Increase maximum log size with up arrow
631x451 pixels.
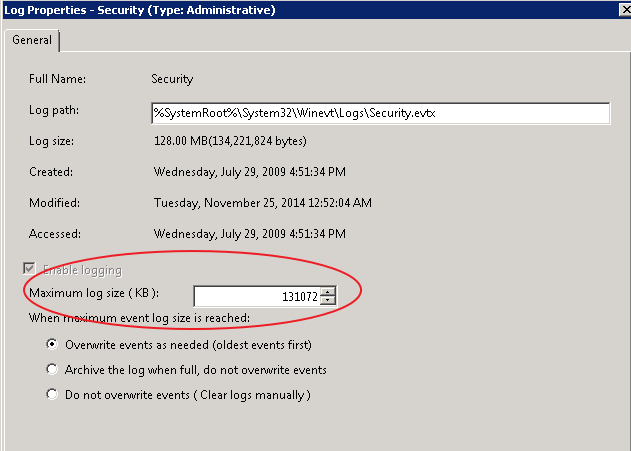328,291
